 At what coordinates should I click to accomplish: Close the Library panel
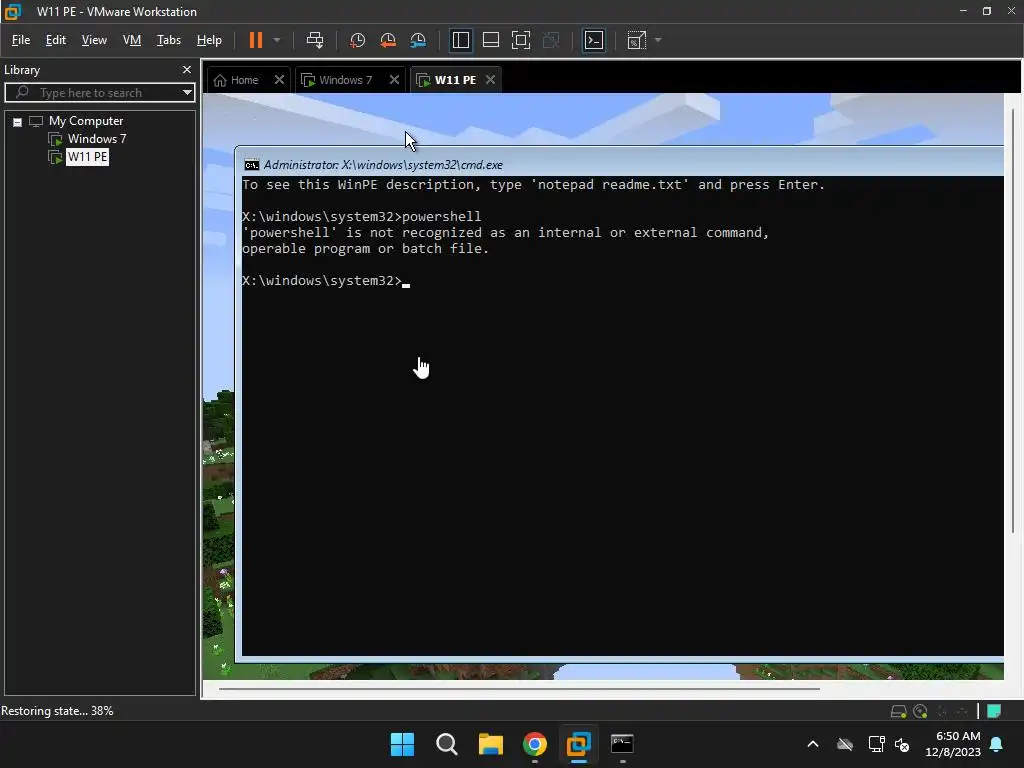(187, 69)
